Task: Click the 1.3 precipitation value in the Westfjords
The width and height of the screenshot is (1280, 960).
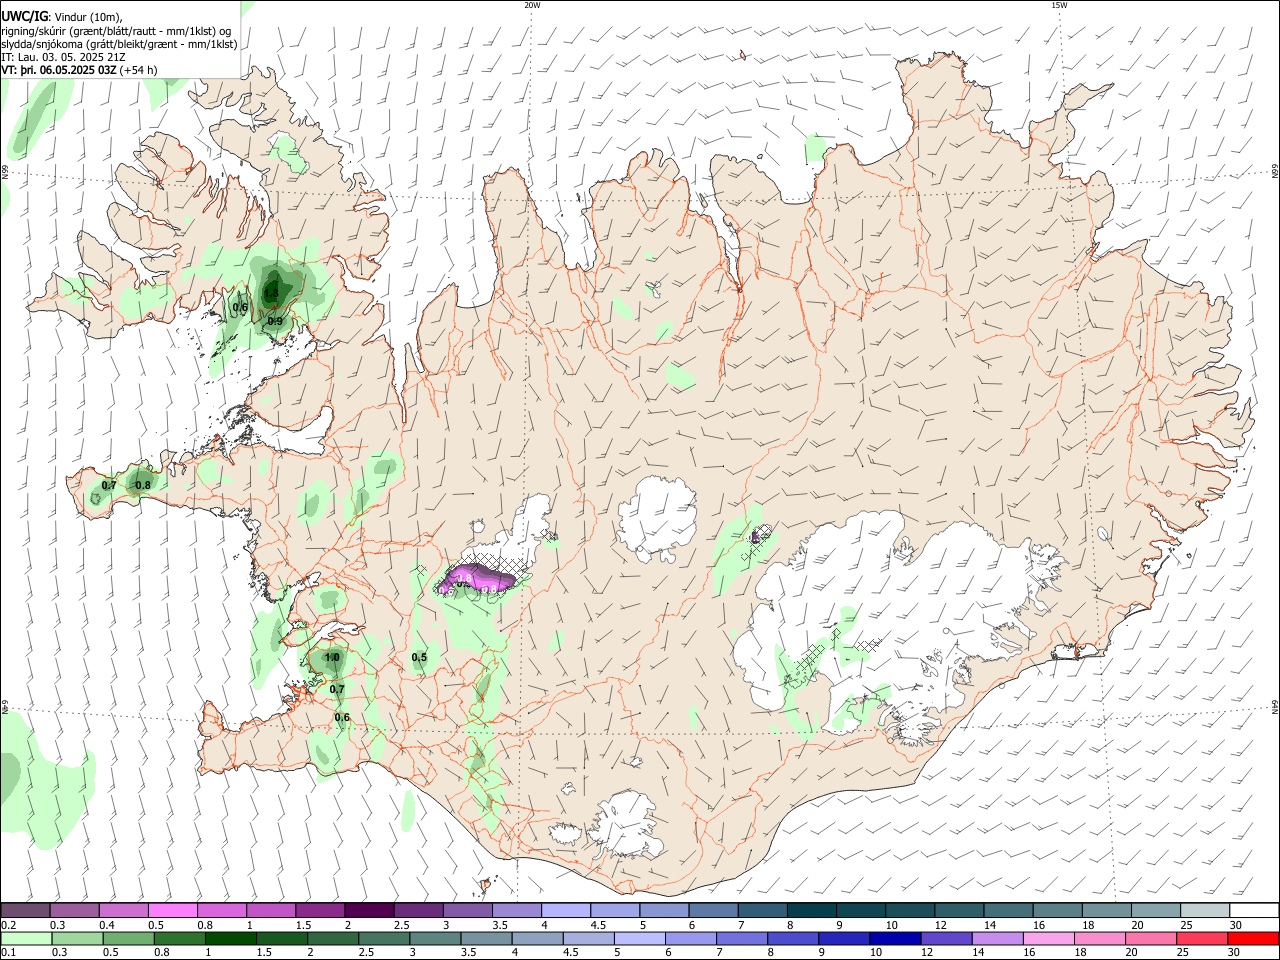Action: [270, 292]
